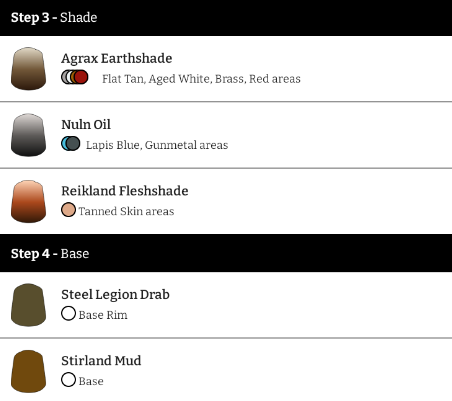Click the Lapis Blue swatch under Nuln Oil
This screenshot has width=452, height=401.
click(64, 144)
